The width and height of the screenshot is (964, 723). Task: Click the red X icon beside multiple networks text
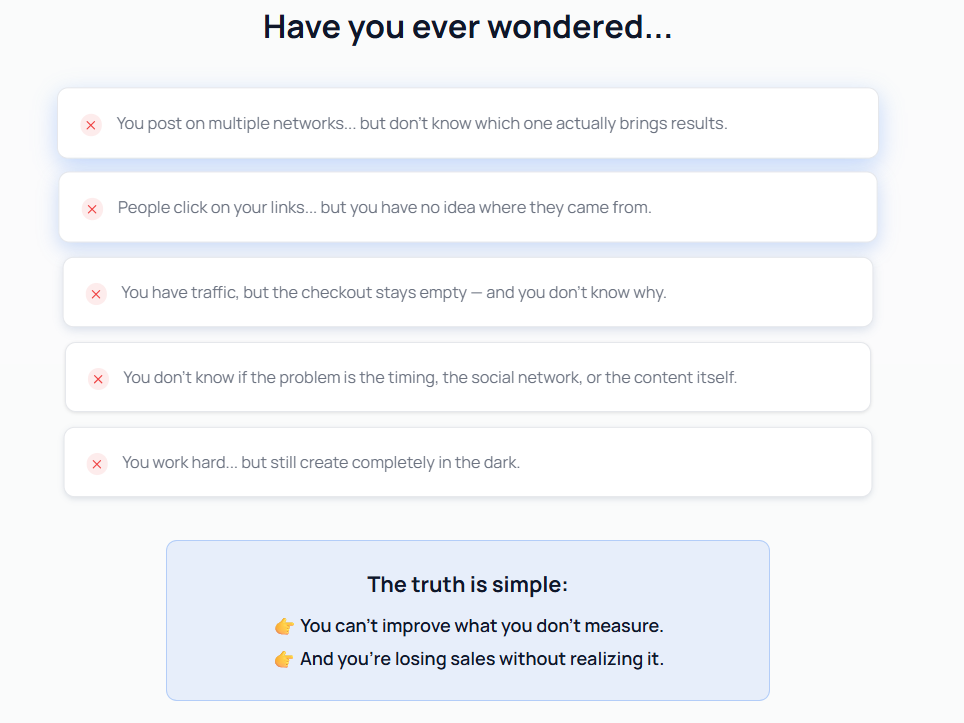tap(91, 125)
